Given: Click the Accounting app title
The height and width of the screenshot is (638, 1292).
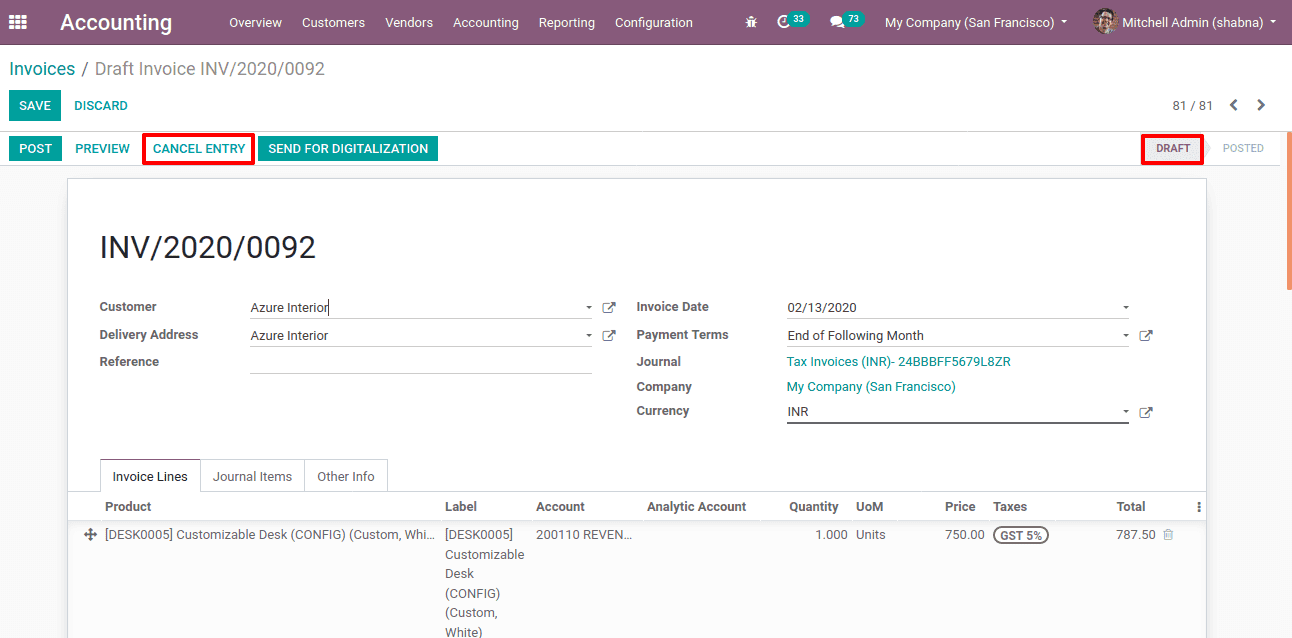Looking at the screenshot, I should click(x=116, y=22).
